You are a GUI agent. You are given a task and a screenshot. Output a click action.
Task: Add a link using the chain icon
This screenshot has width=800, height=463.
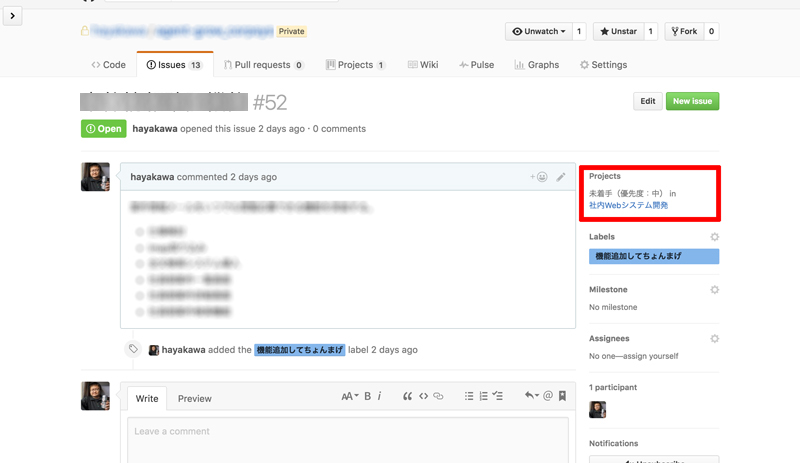(x=438, y=396)
